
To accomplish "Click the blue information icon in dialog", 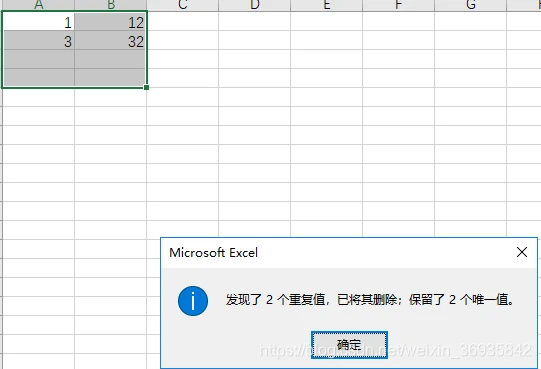I will point(193,301).
